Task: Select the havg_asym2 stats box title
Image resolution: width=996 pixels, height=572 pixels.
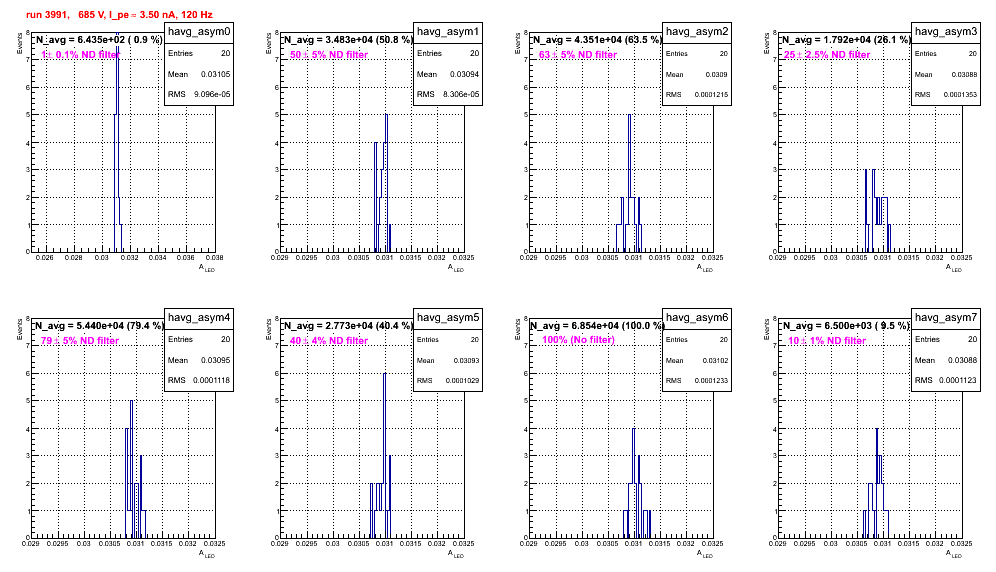Action: [x=697, y=32]
